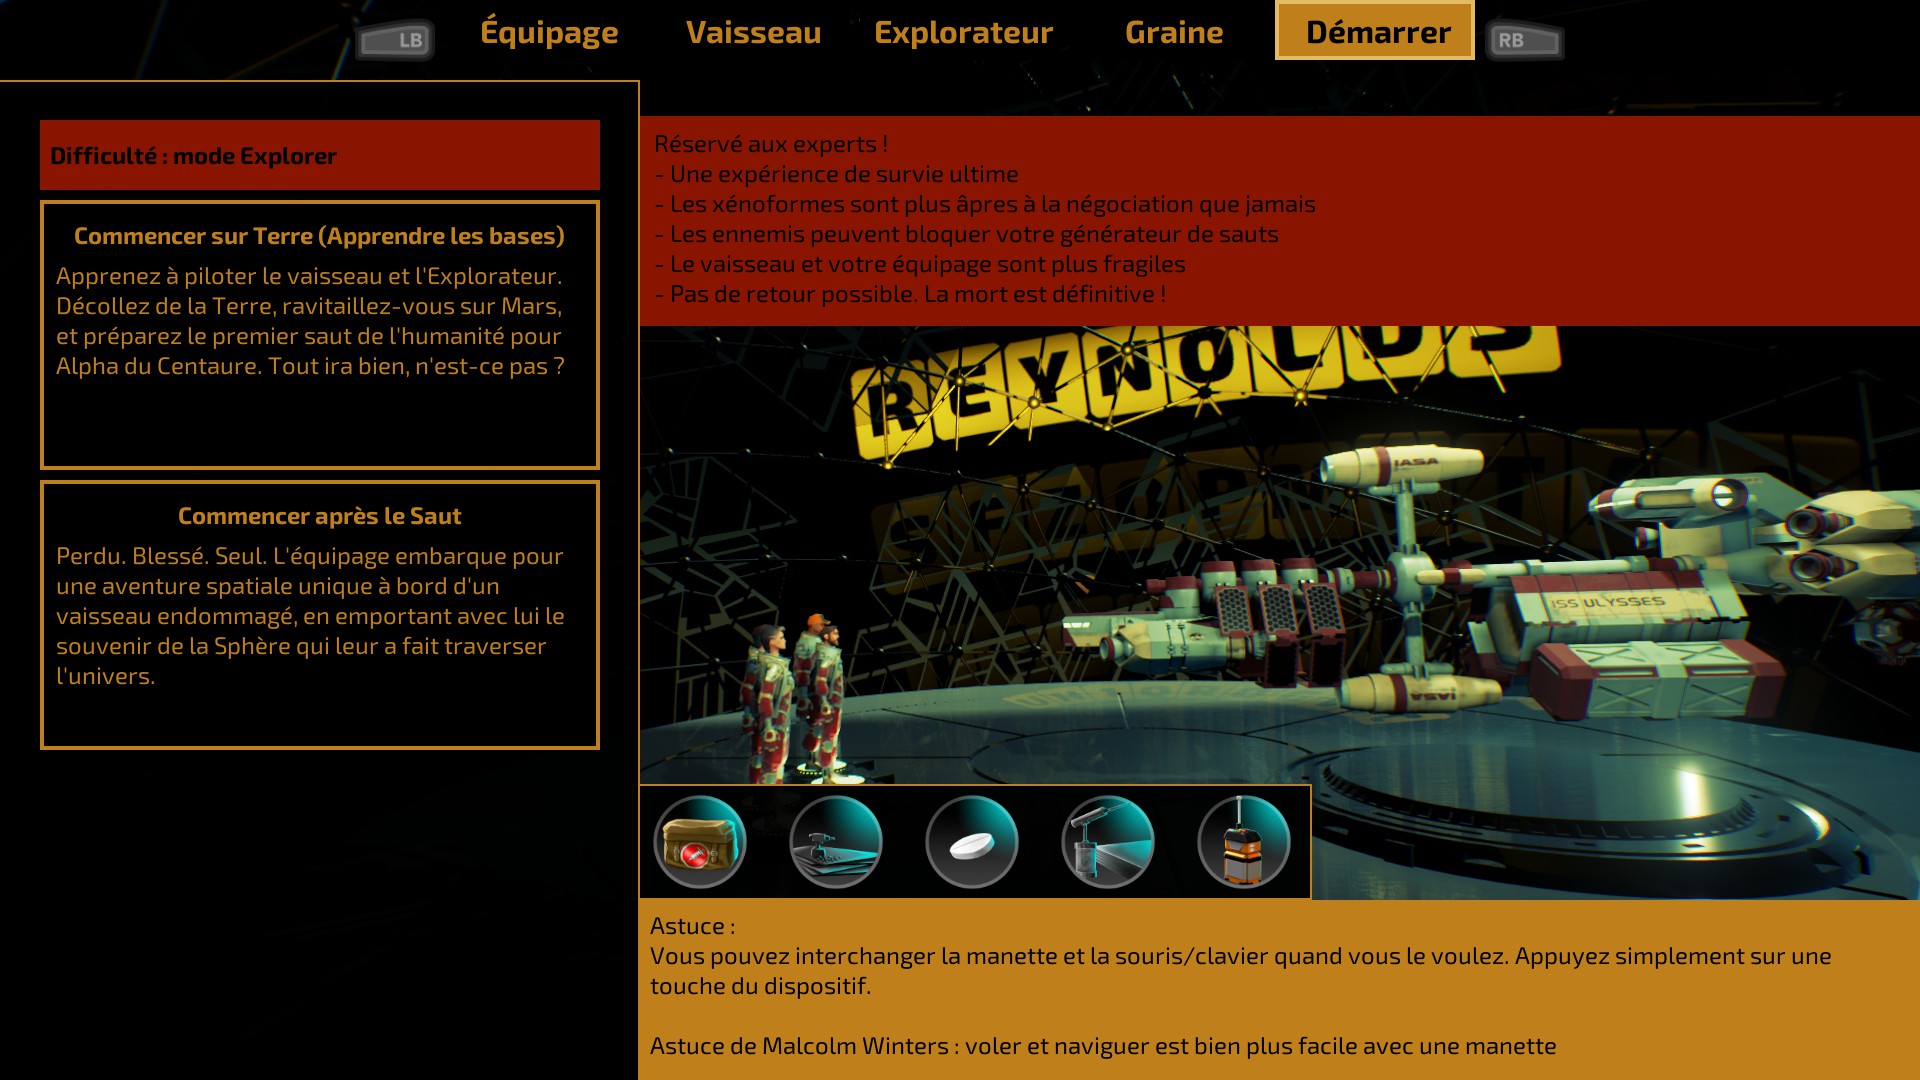
Task: Click the Réservé aux experts description panel
Action: [x=1278, y=220]
